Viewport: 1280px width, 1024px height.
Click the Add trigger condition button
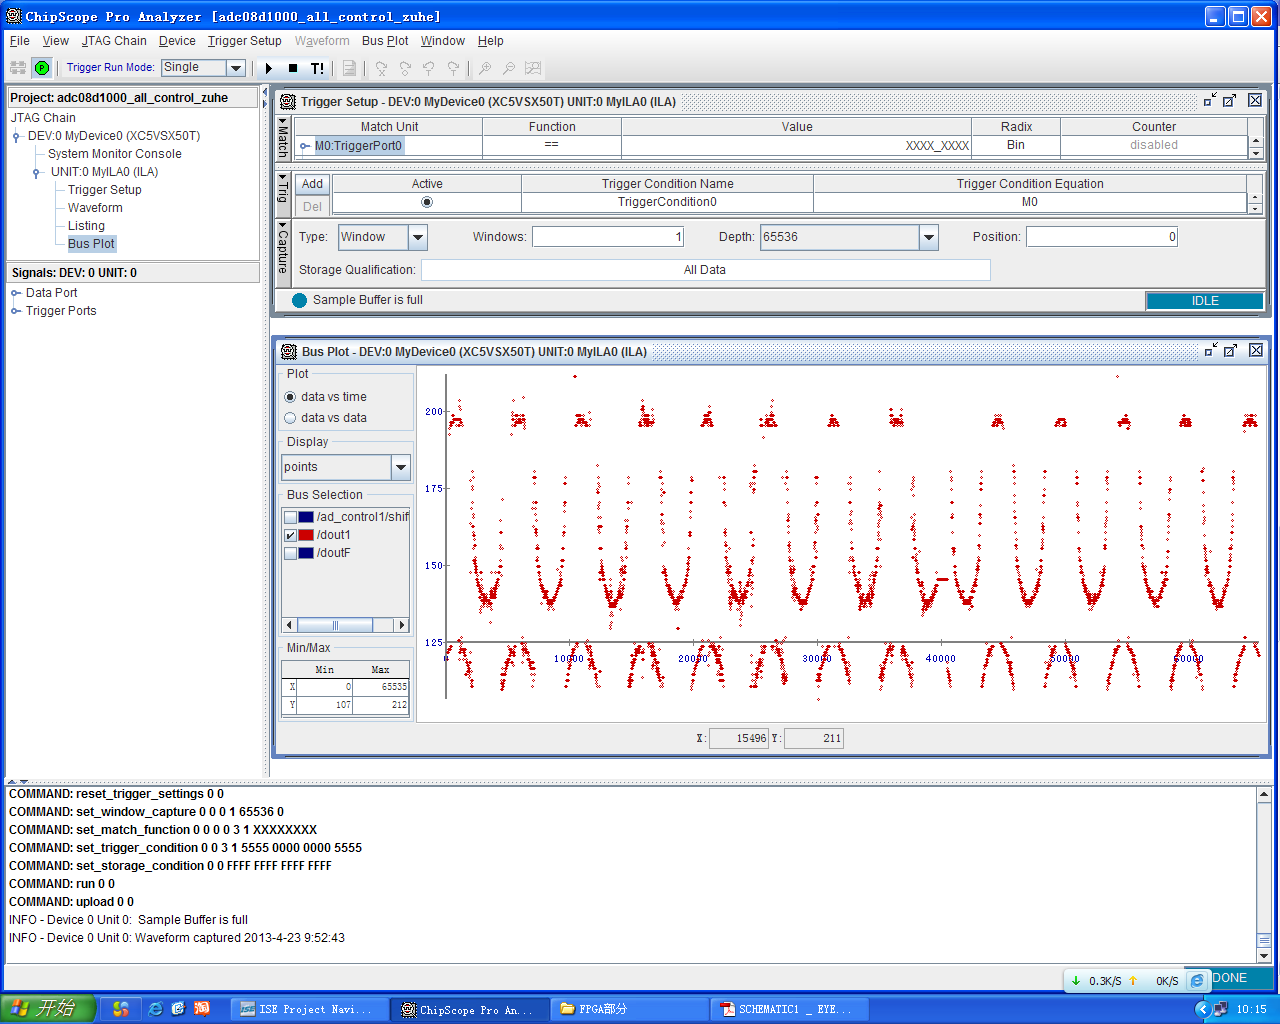point(313,184)
